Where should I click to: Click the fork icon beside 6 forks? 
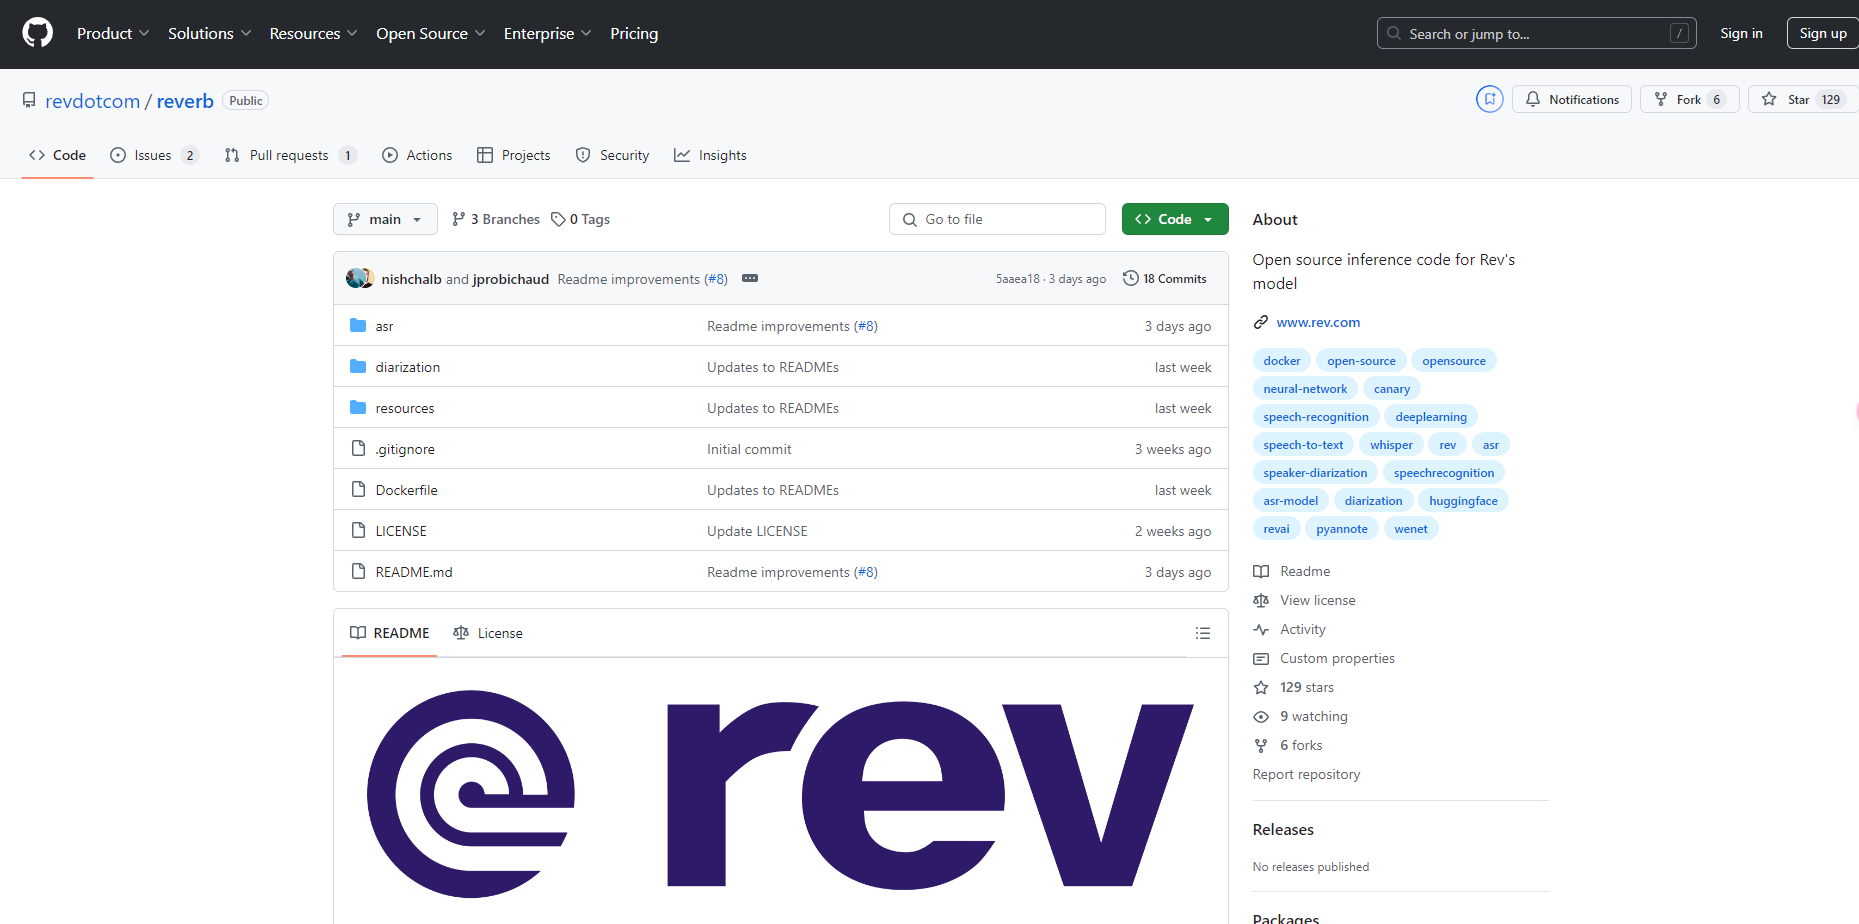point(1261,745)
